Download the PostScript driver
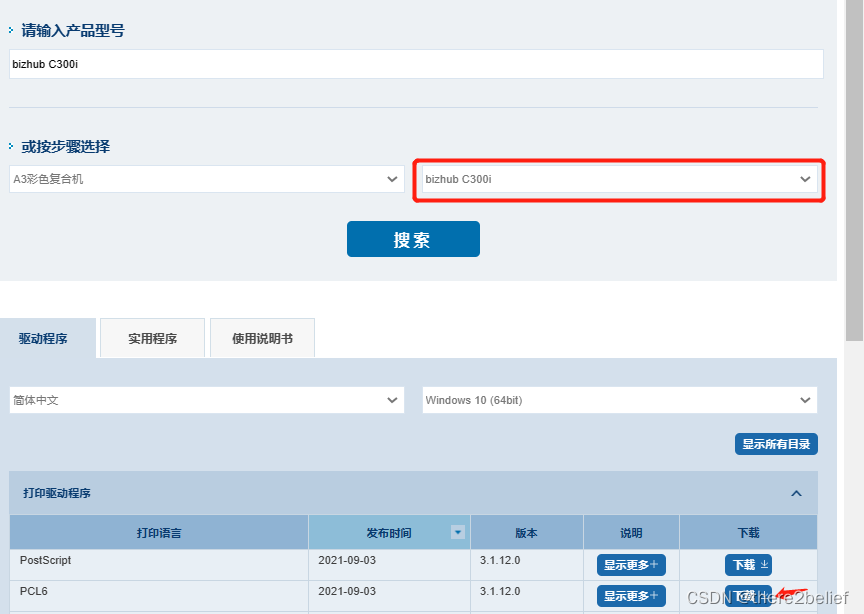The width and height of the screenshot is (864, 614). [x=748, y=565]
